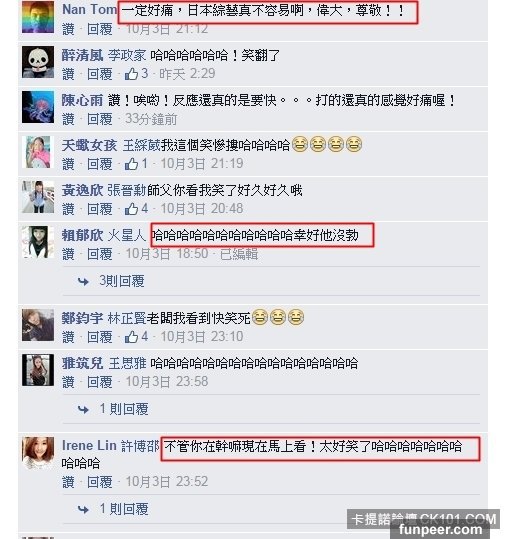
Task: Open Nan Tom's rainbow profile picture
Action: pyautogui.click(x=38, y=17)
